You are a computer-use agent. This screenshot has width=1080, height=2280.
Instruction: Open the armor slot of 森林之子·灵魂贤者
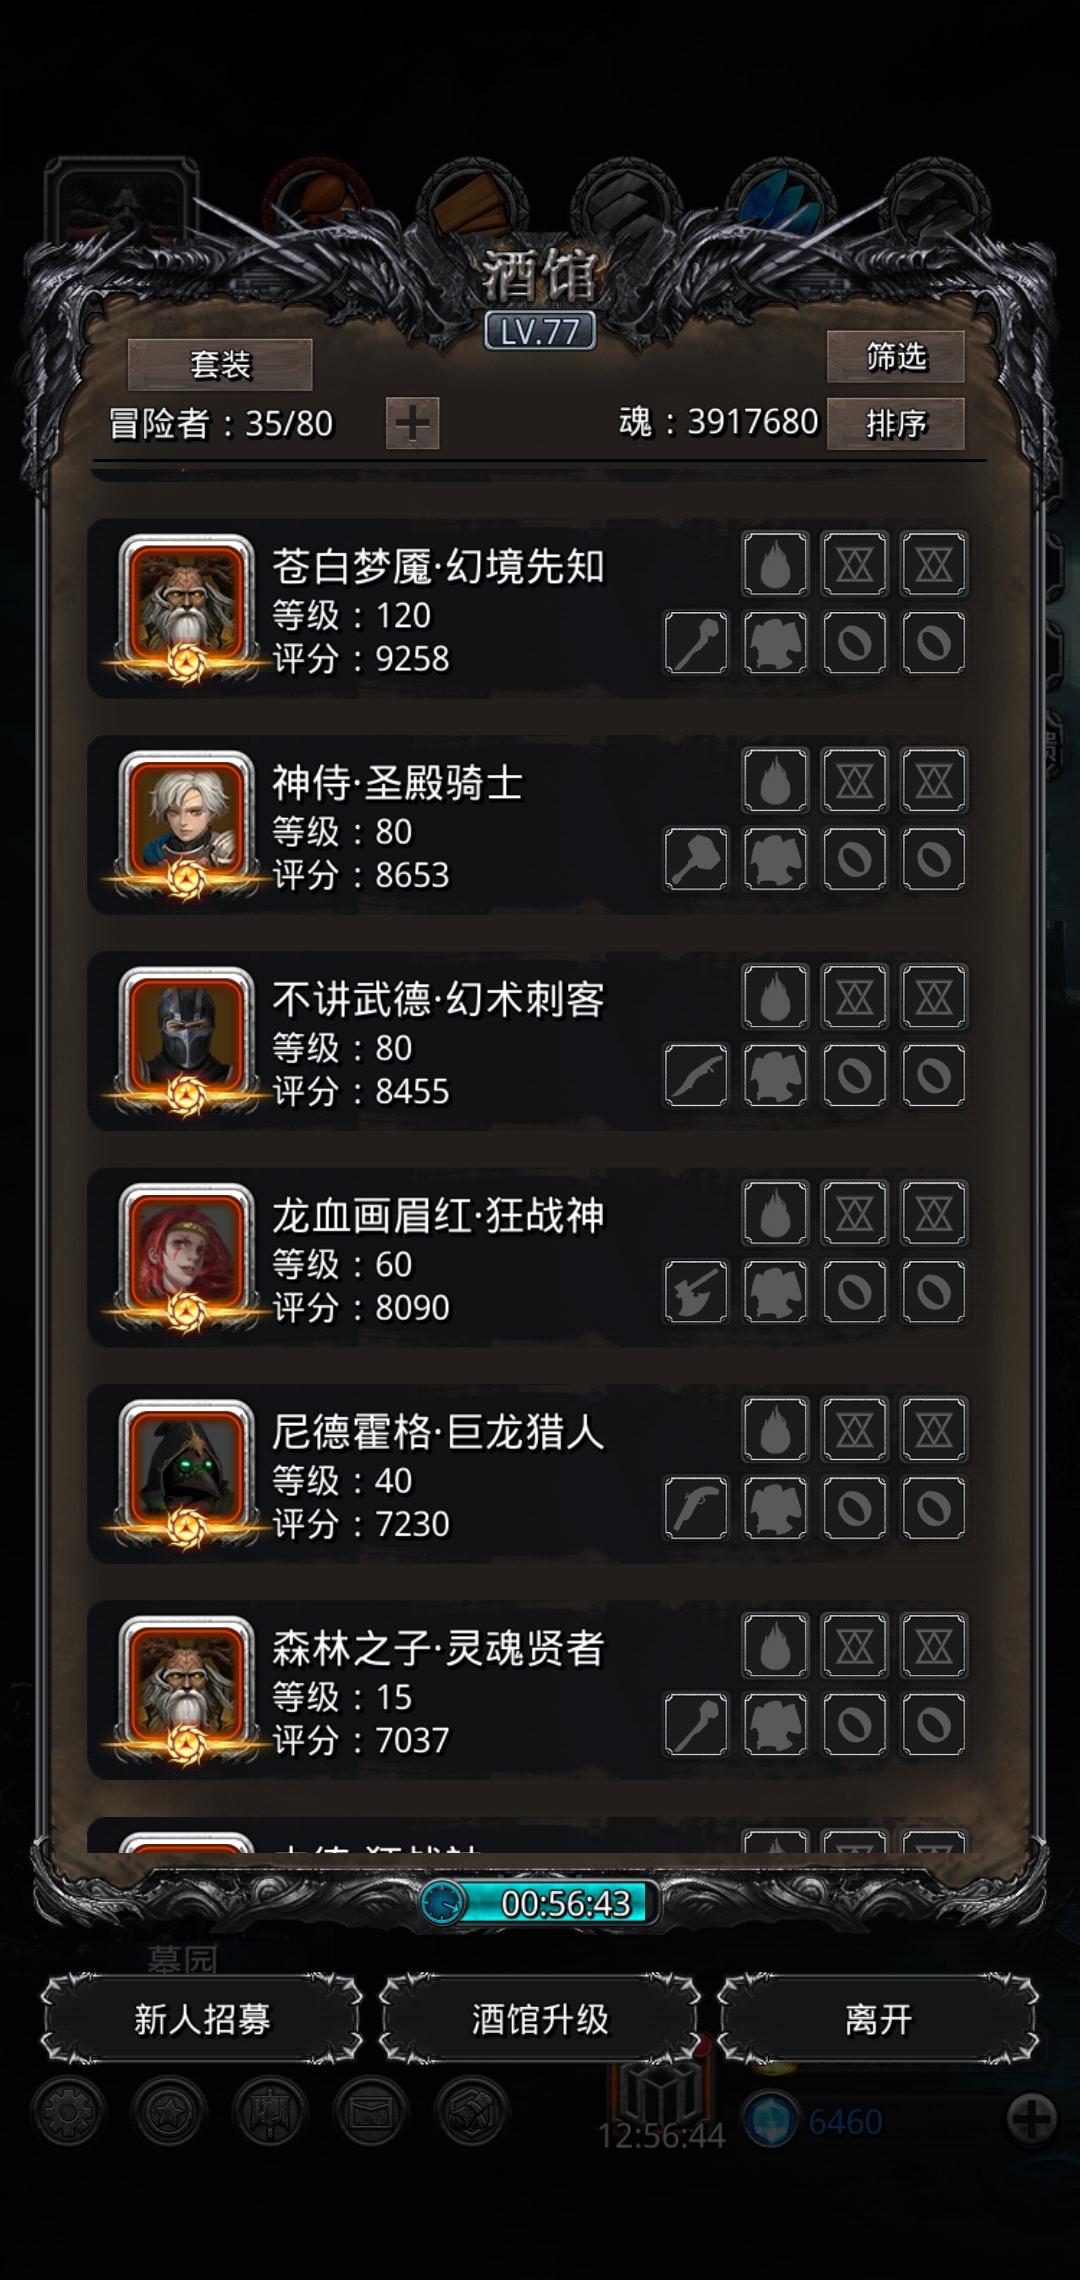tap(775, 1724)
